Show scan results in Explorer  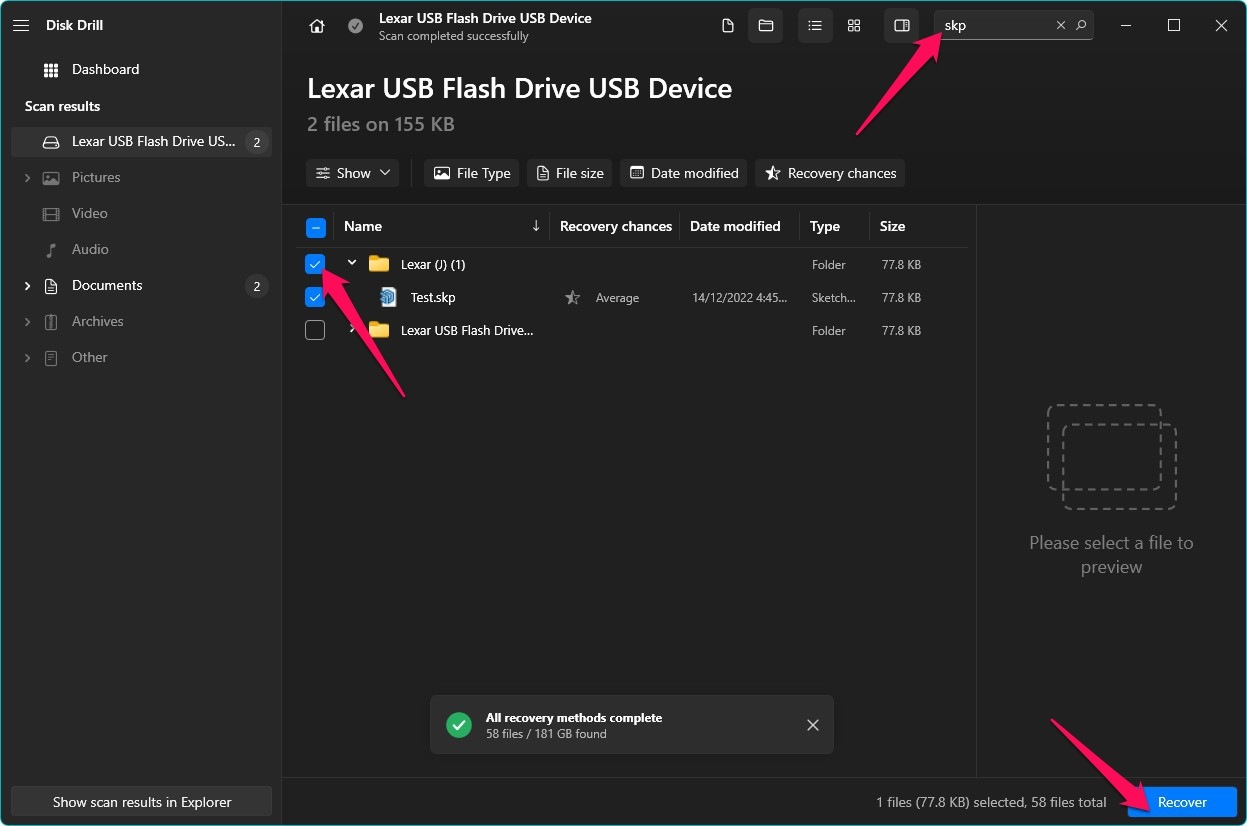click(x=142, y=802)
